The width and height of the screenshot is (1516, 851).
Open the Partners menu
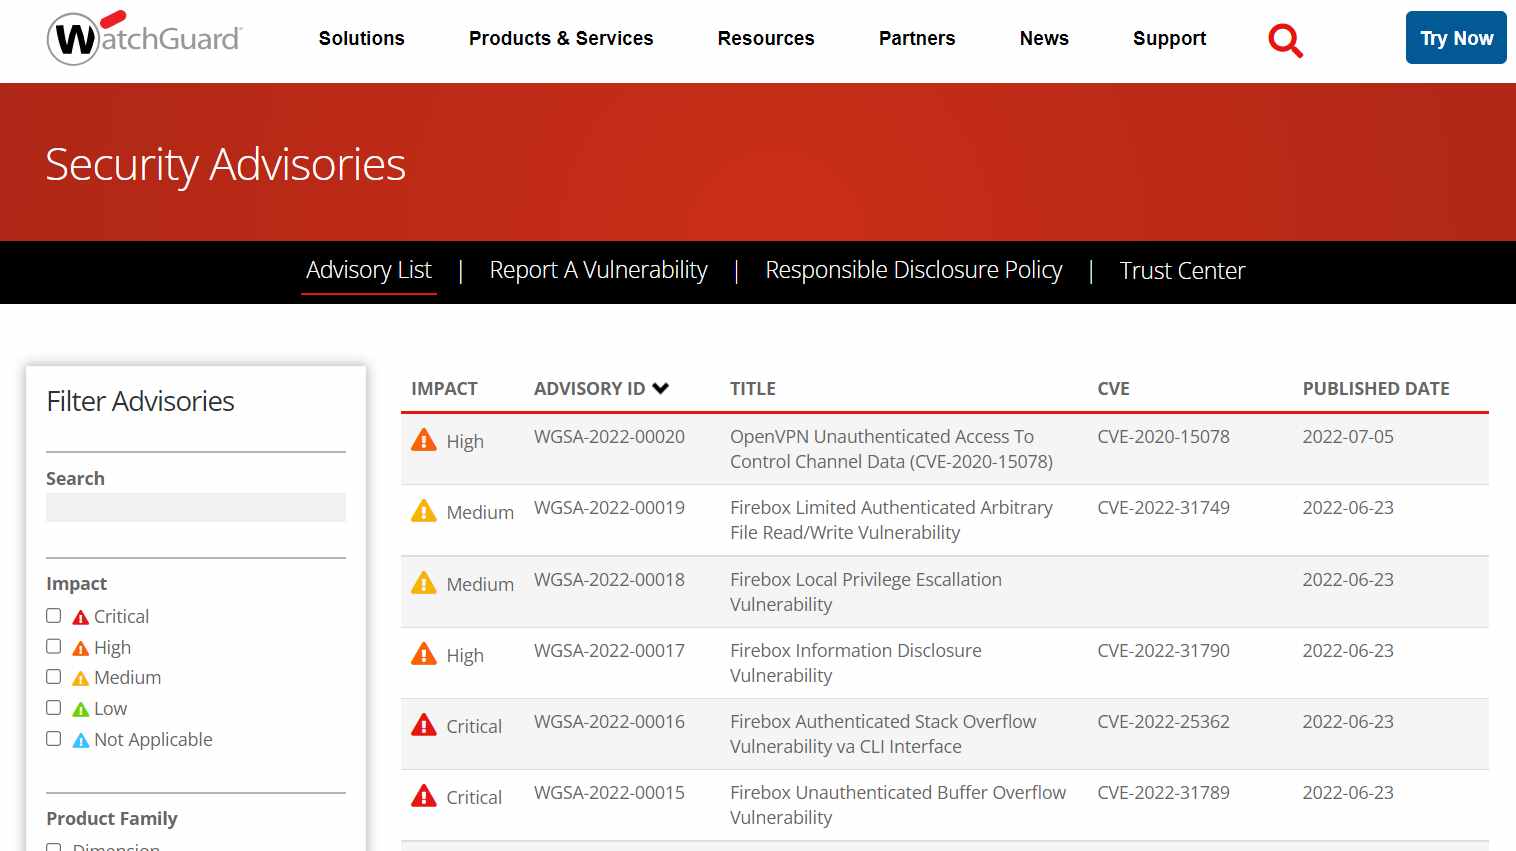click(x=917, y=39)
